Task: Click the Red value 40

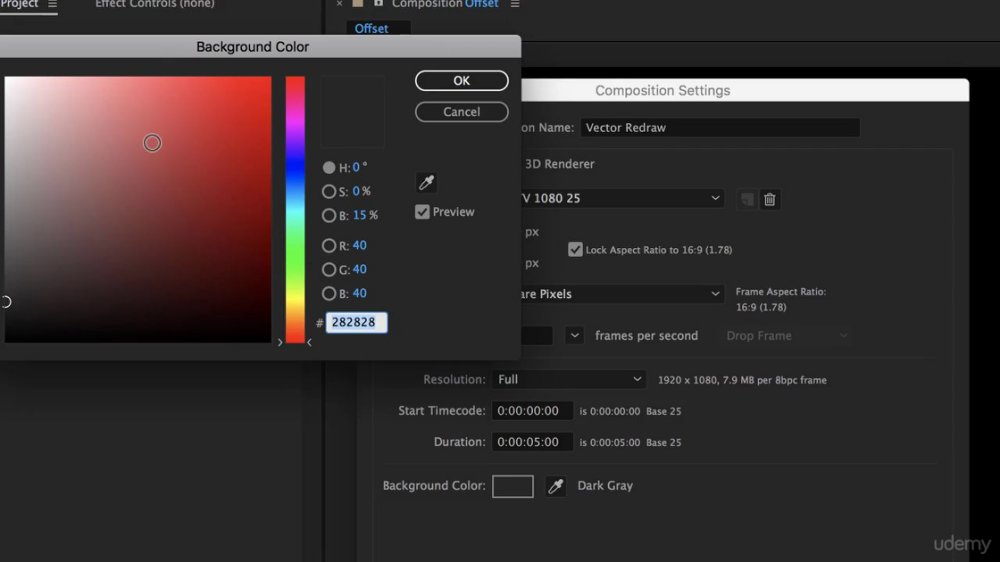Action: [360, 246]
